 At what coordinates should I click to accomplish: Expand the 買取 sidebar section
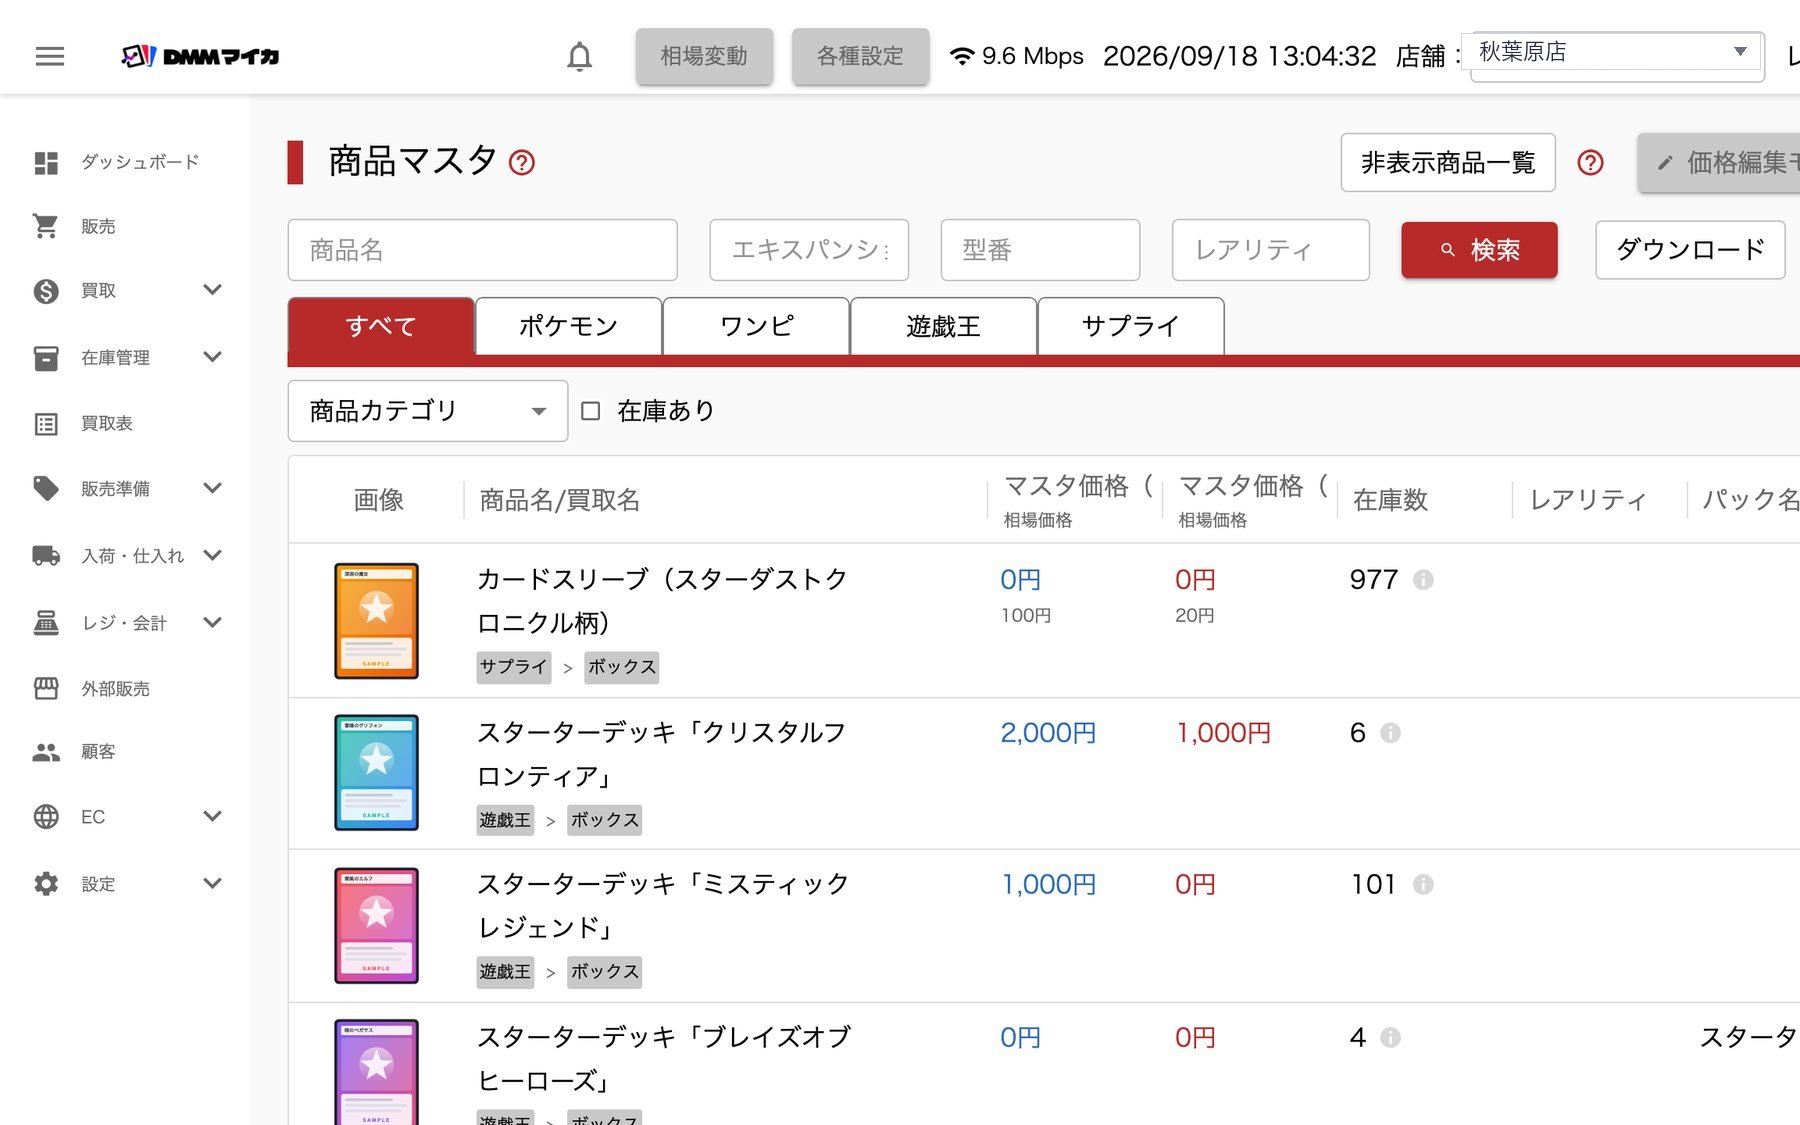212,290
